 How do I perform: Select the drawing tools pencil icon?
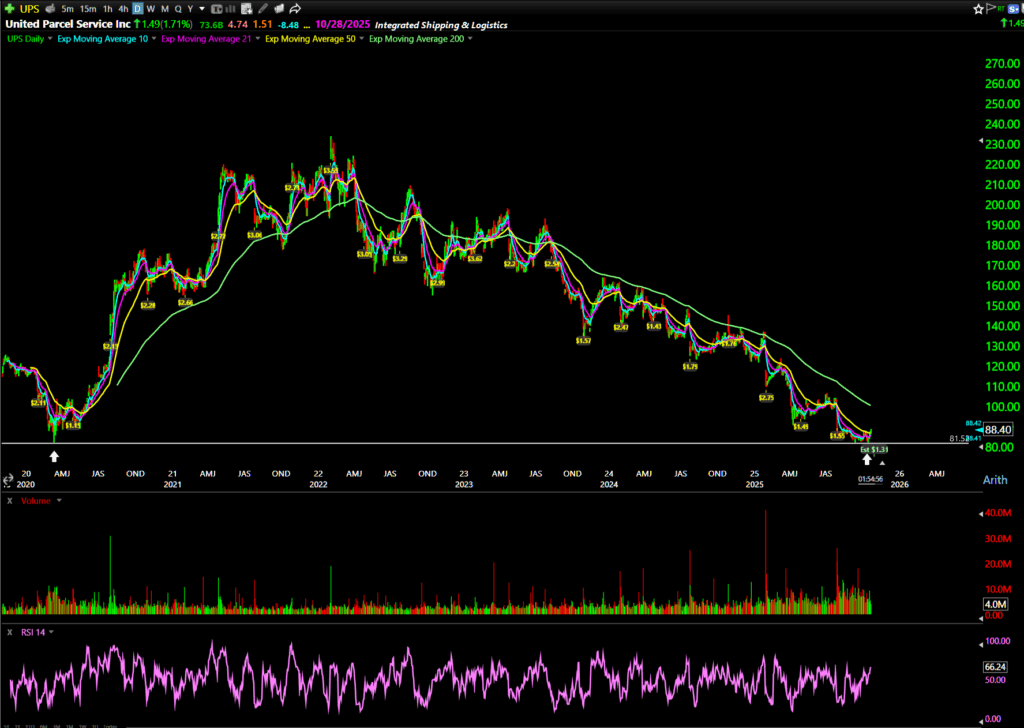tap(263, 8)
